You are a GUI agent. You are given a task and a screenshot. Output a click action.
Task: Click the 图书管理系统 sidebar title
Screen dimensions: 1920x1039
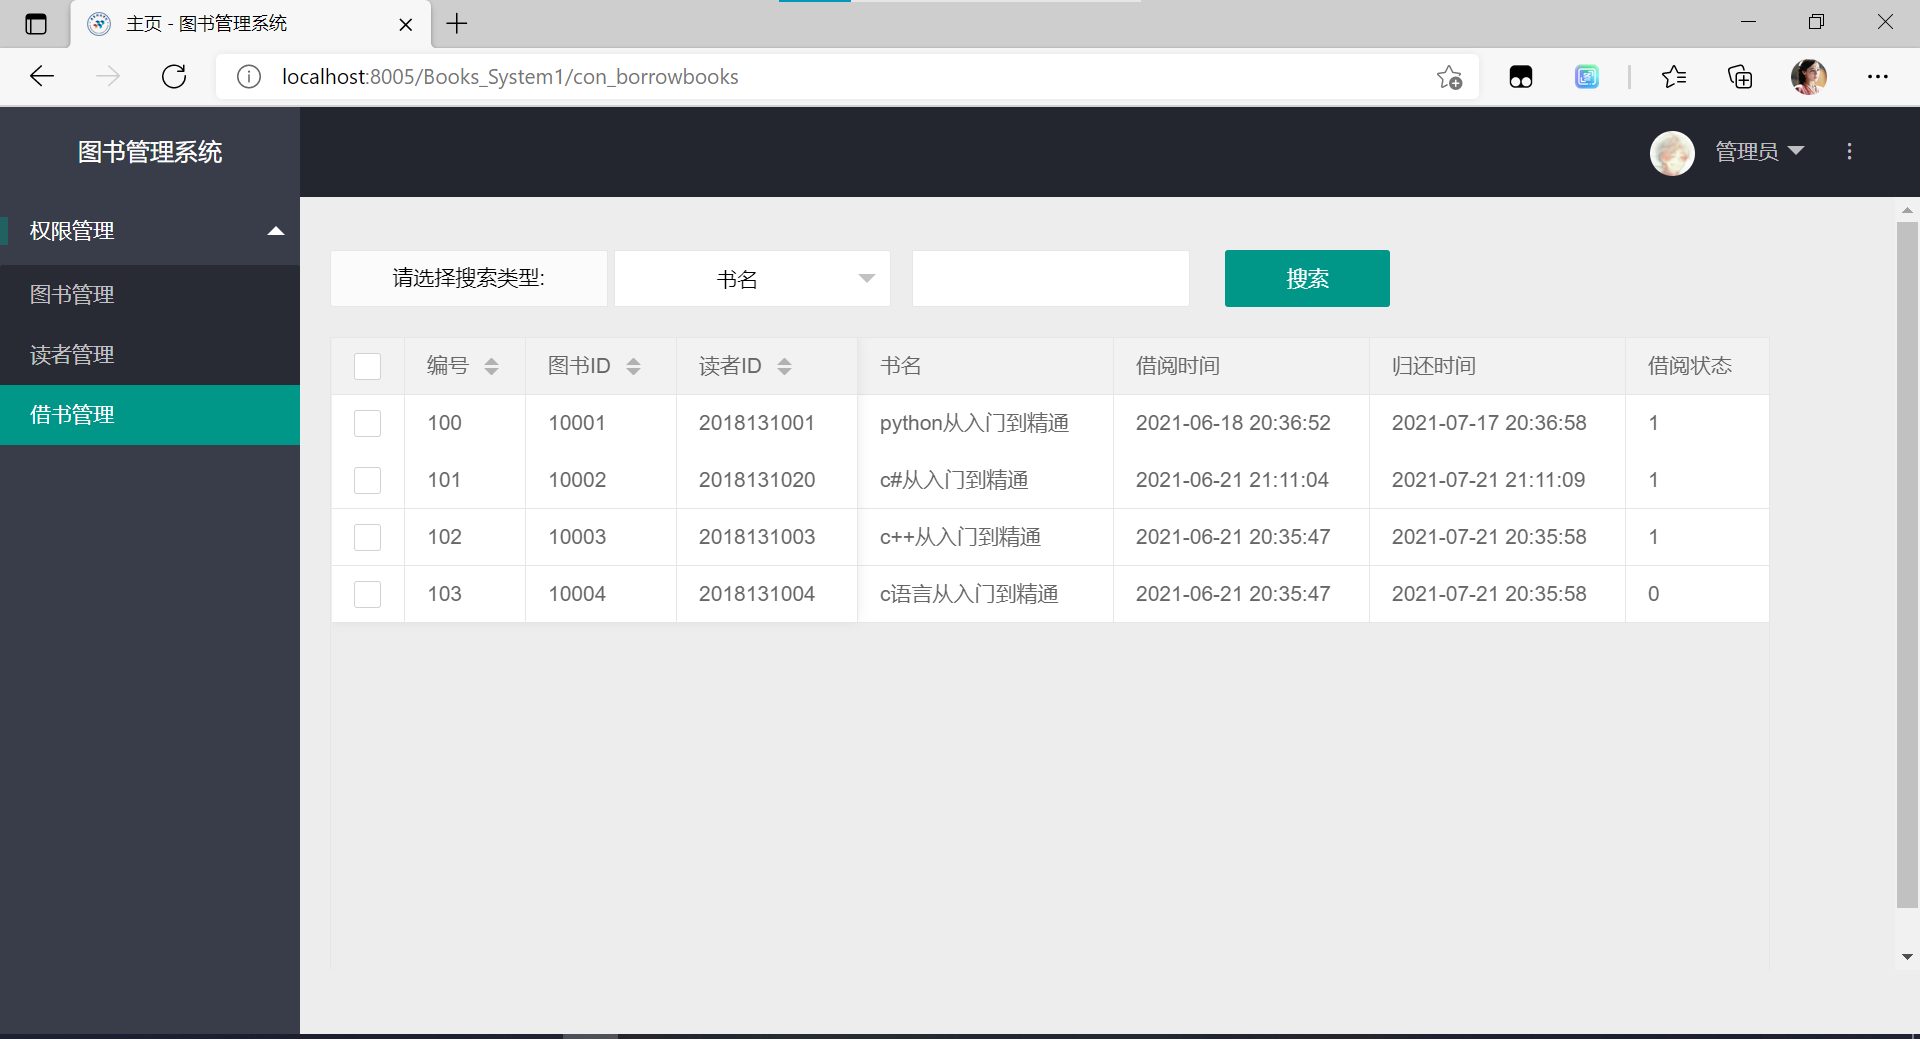tap(150, 152)
